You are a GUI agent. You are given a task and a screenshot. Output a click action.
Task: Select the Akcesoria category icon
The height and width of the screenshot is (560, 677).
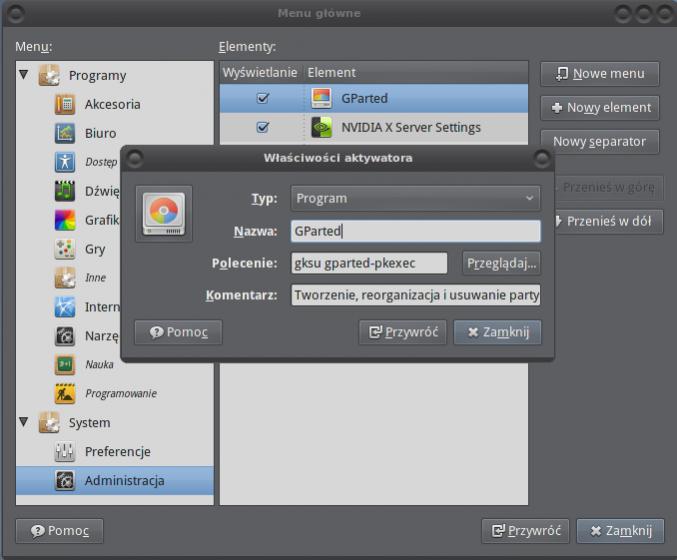65,104
